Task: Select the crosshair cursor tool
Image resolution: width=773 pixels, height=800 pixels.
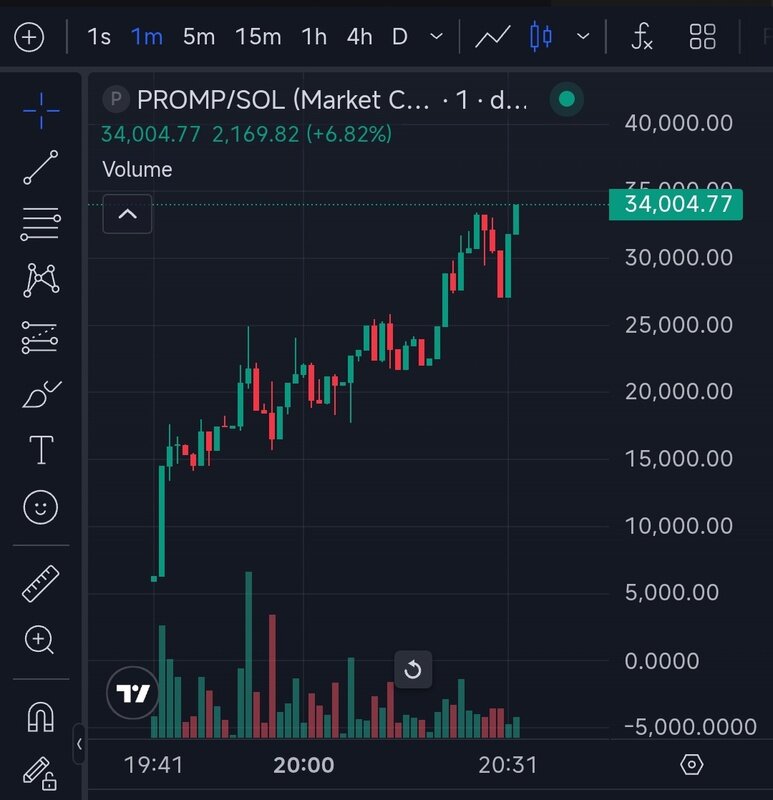Action: point(40,110)
